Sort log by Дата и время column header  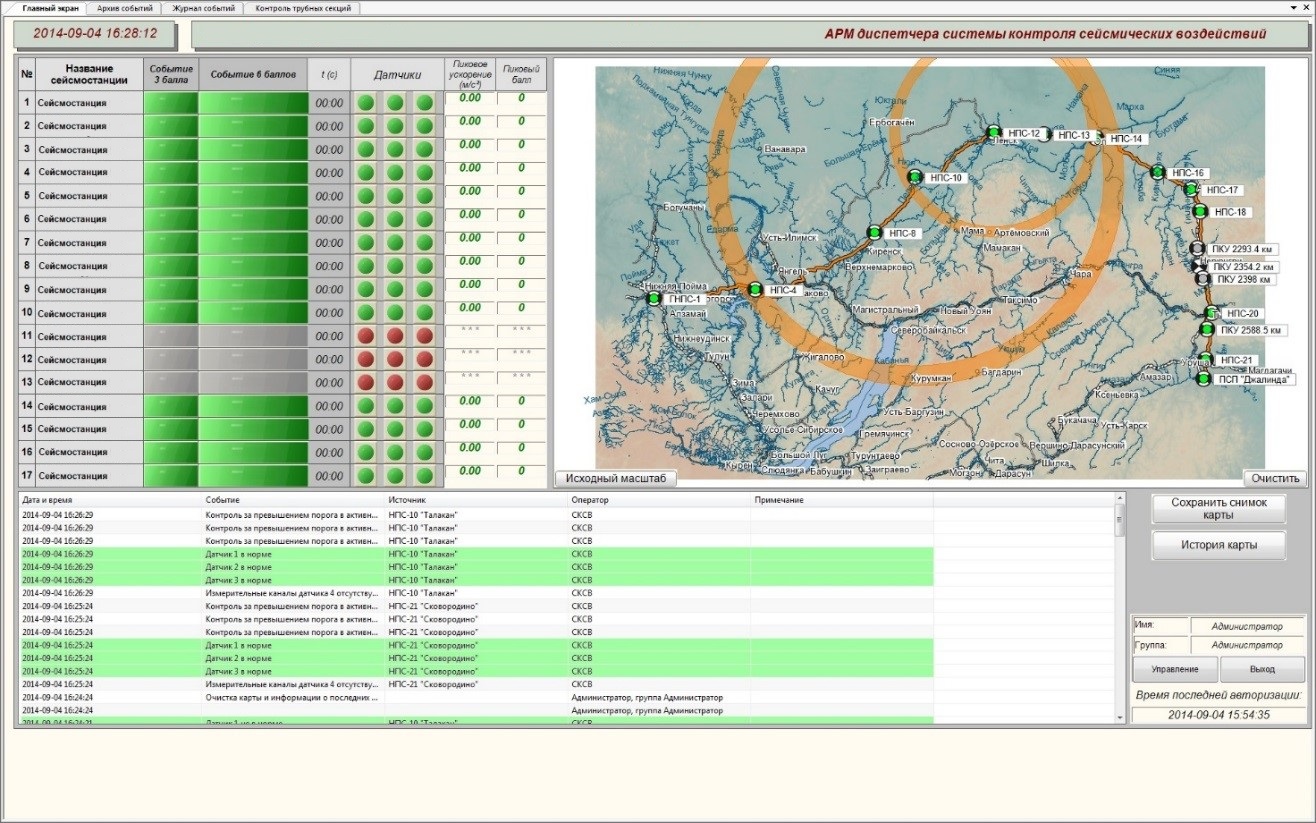[109, 499]
